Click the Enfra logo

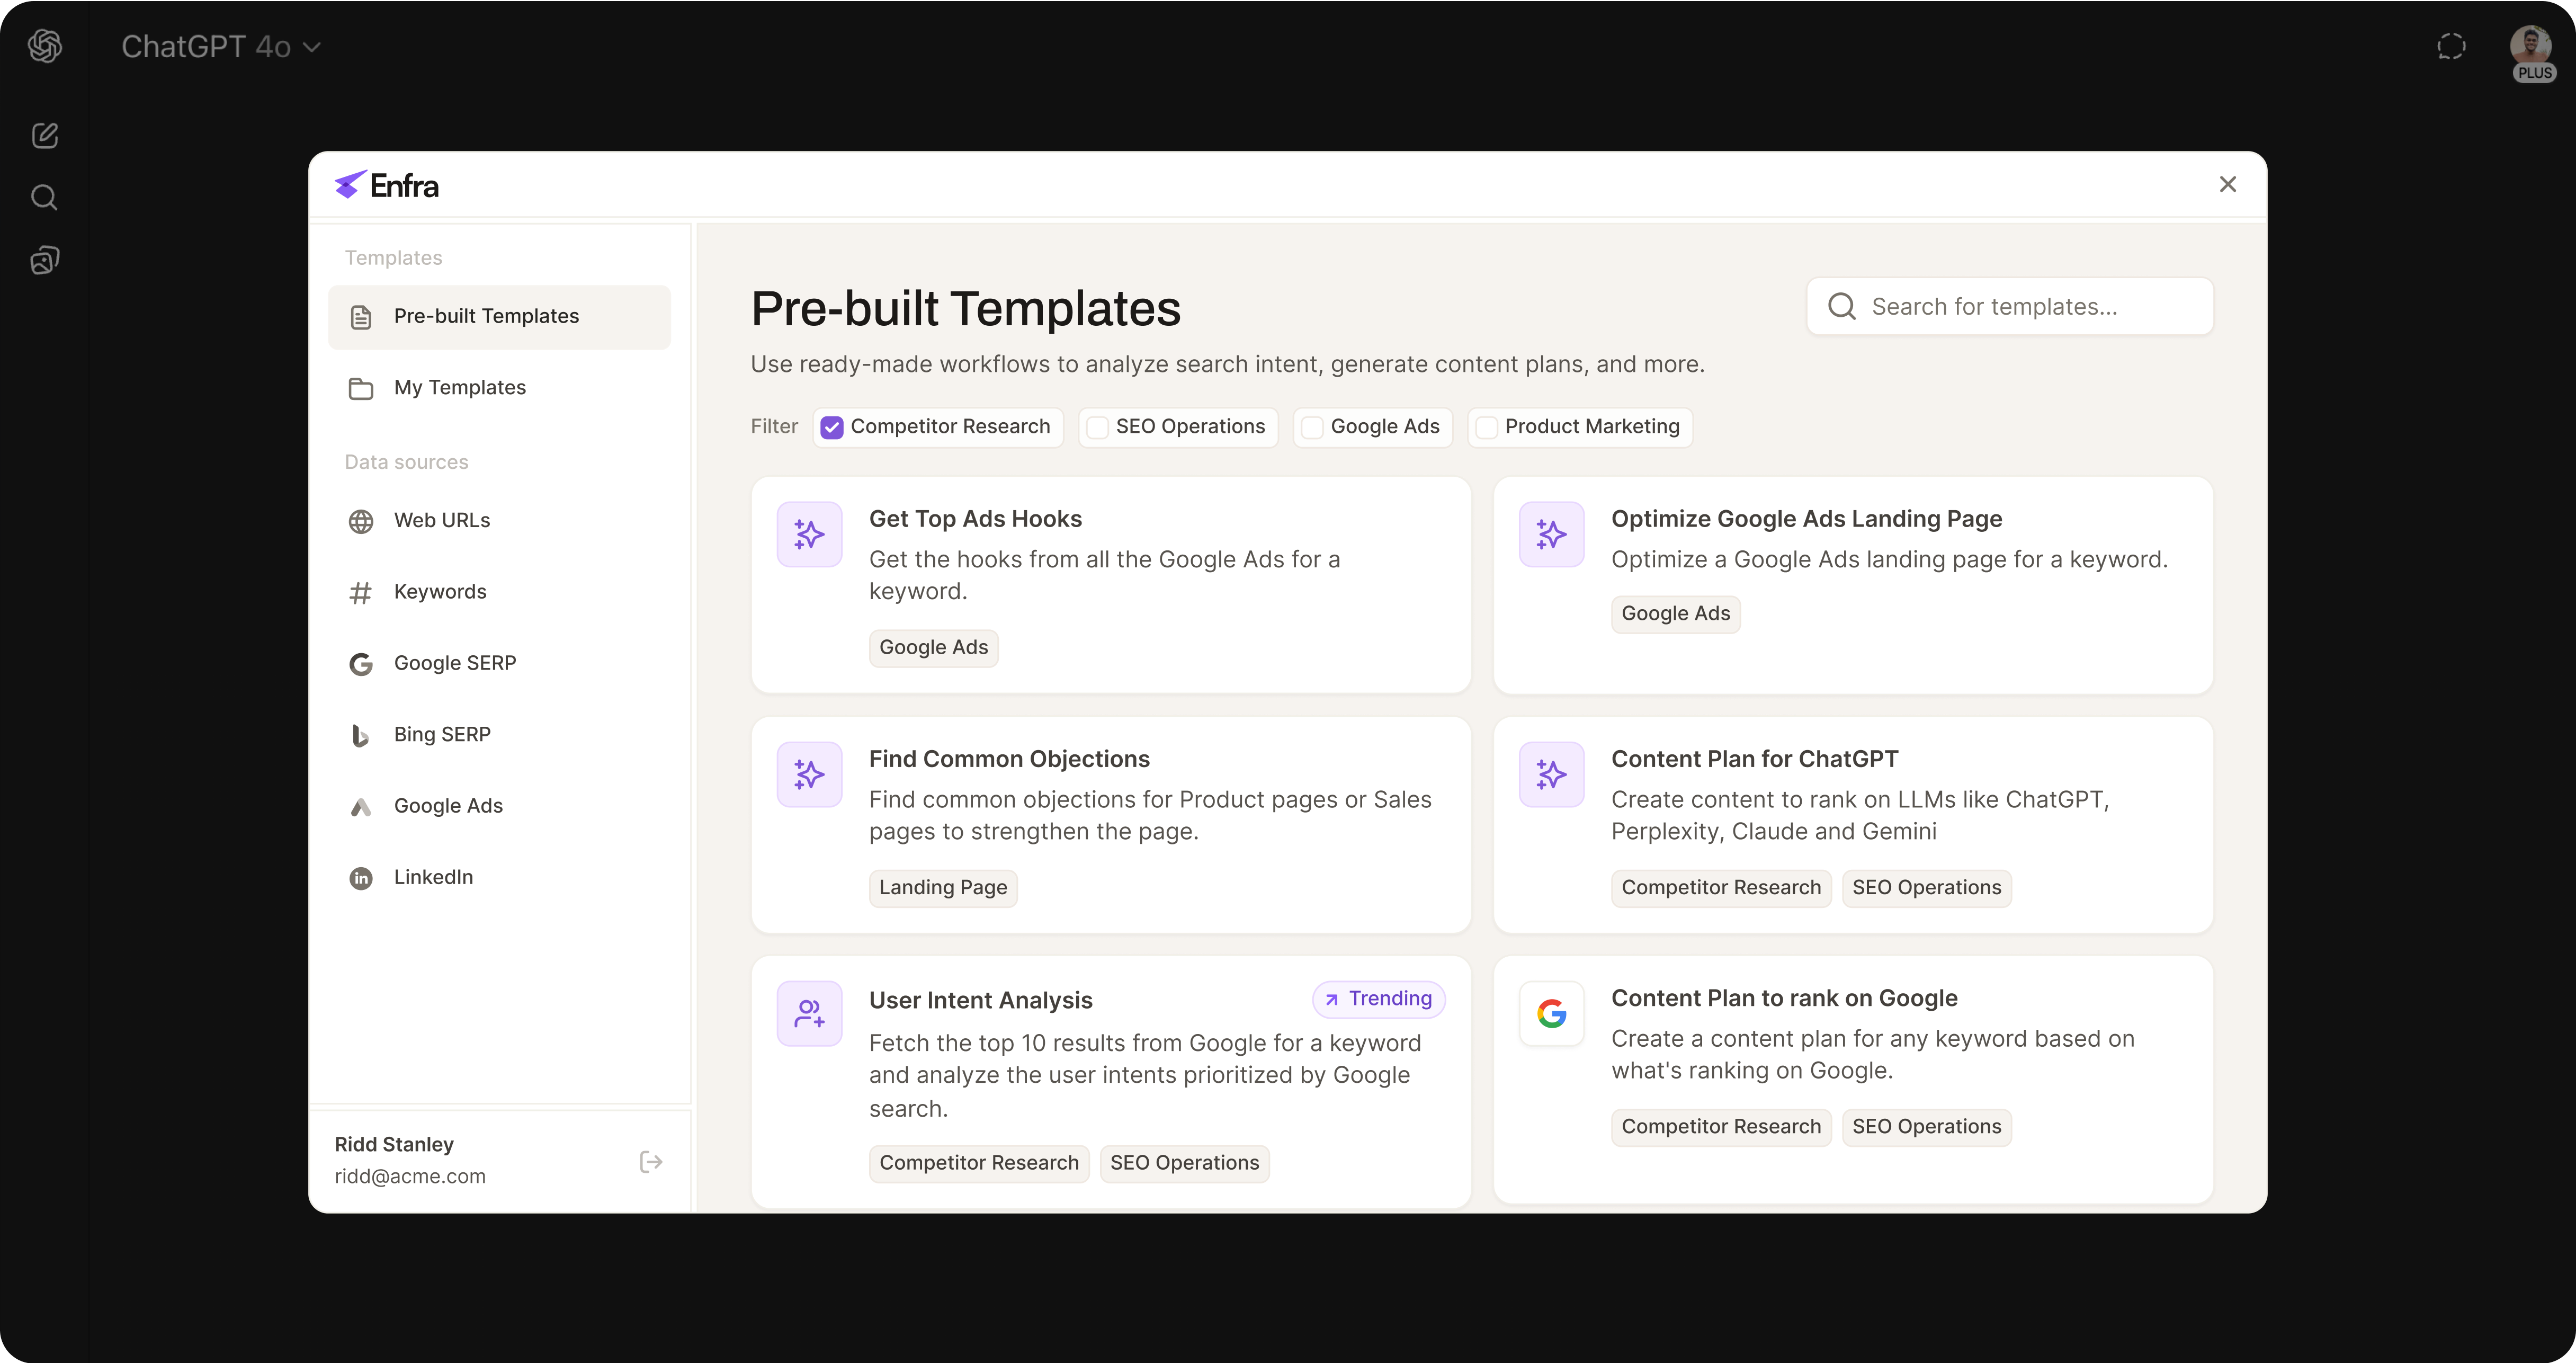click(386, 185)
